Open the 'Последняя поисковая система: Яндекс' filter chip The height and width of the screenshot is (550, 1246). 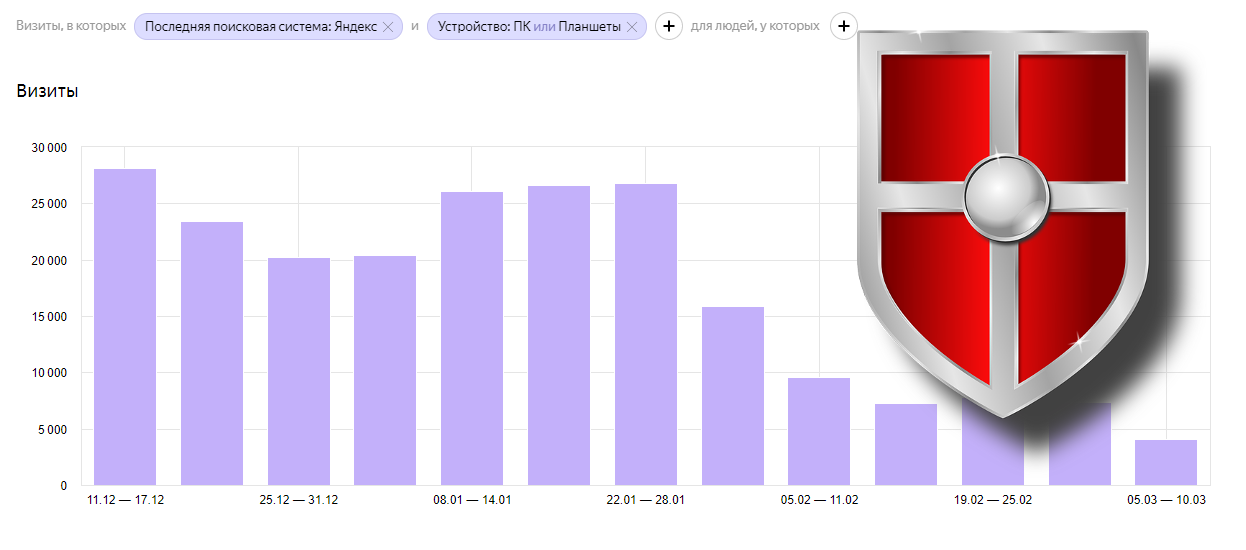pos(260,27)
